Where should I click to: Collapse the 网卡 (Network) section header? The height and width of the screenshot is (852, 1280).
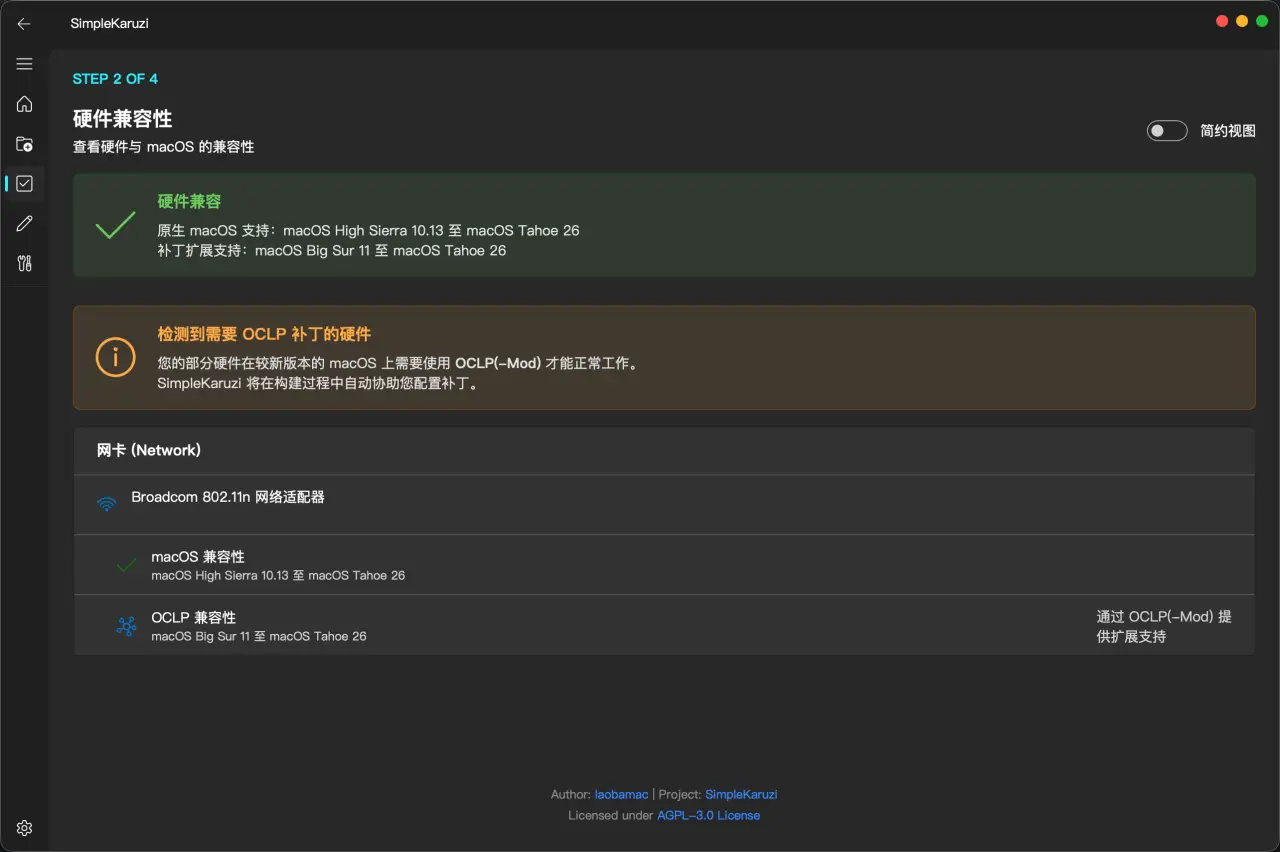coord(663,451)
